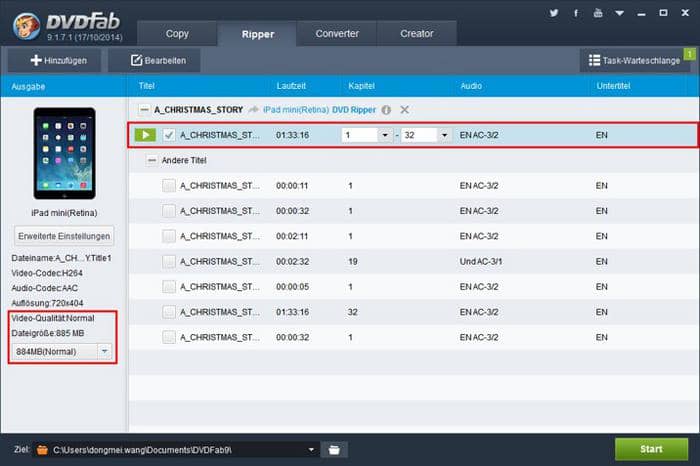700x466 pixels.
Task: Click the Ausgabe panel header
Action: 28,87
